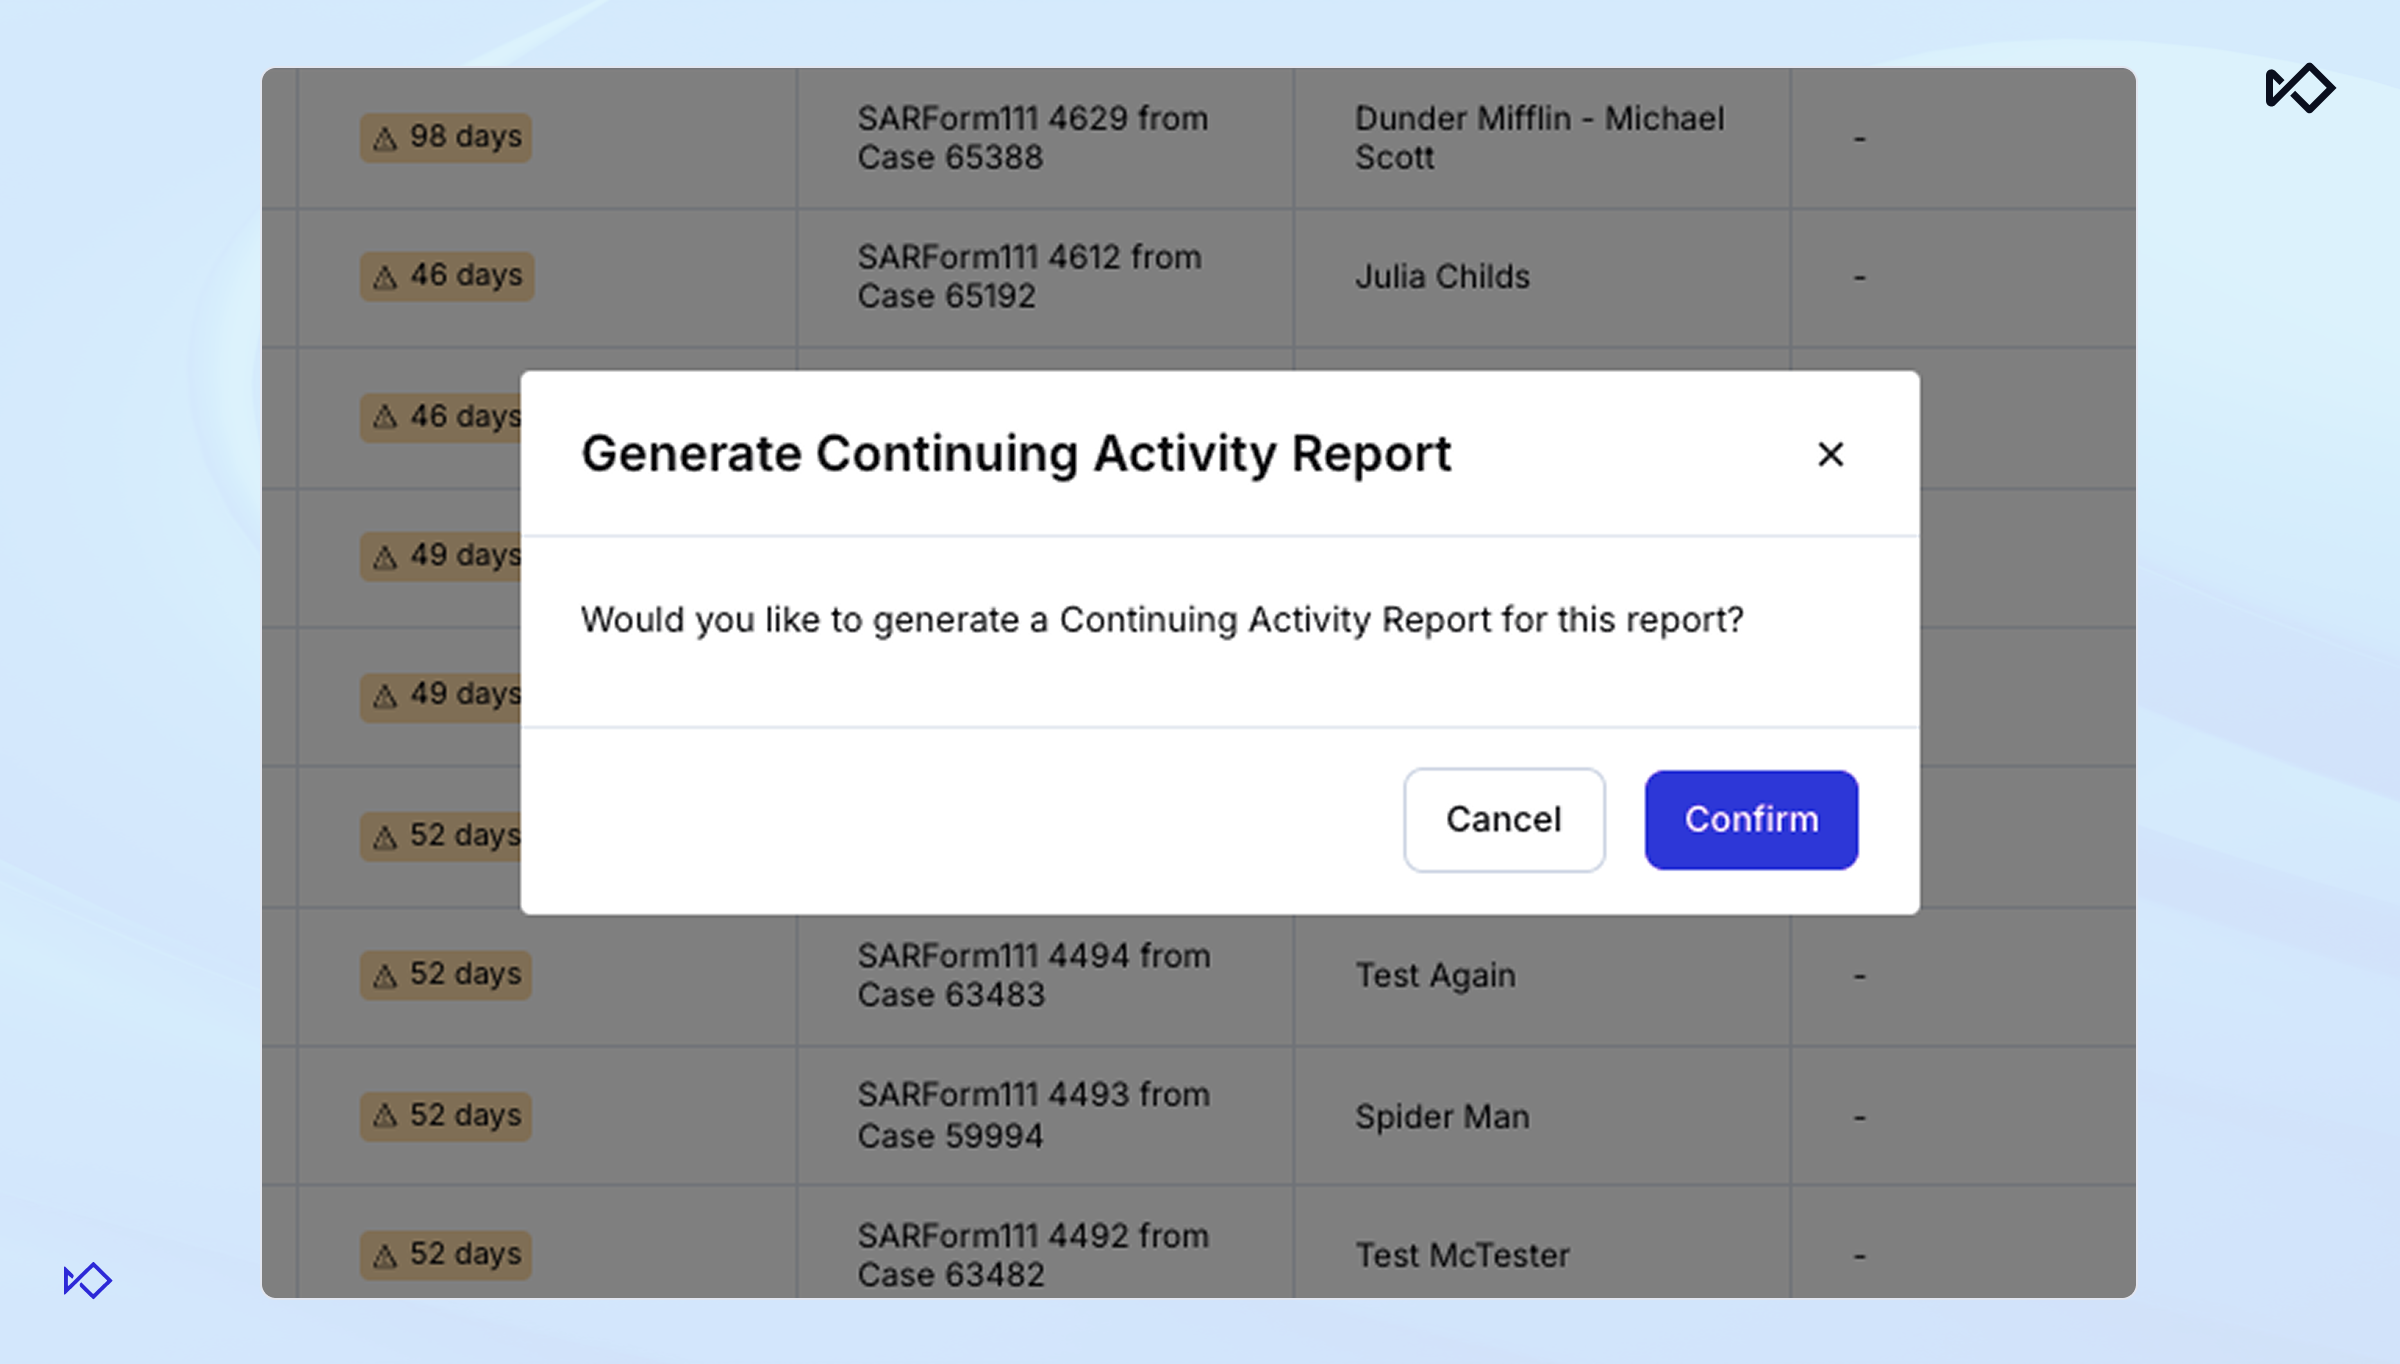Screen dimensions: 2400x1364
Task: Click the logo icon in top-right corner
Action: click(x=2299, y=88)
